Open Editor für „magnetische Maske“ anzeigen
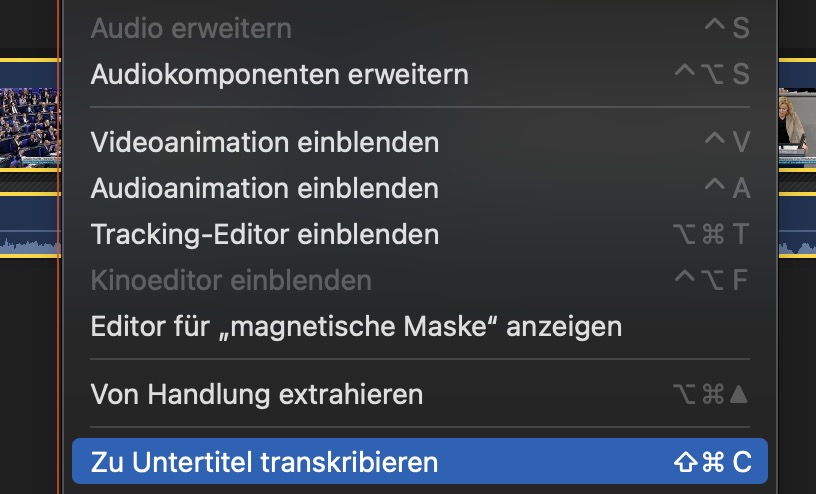 click(x=356, y=326)
